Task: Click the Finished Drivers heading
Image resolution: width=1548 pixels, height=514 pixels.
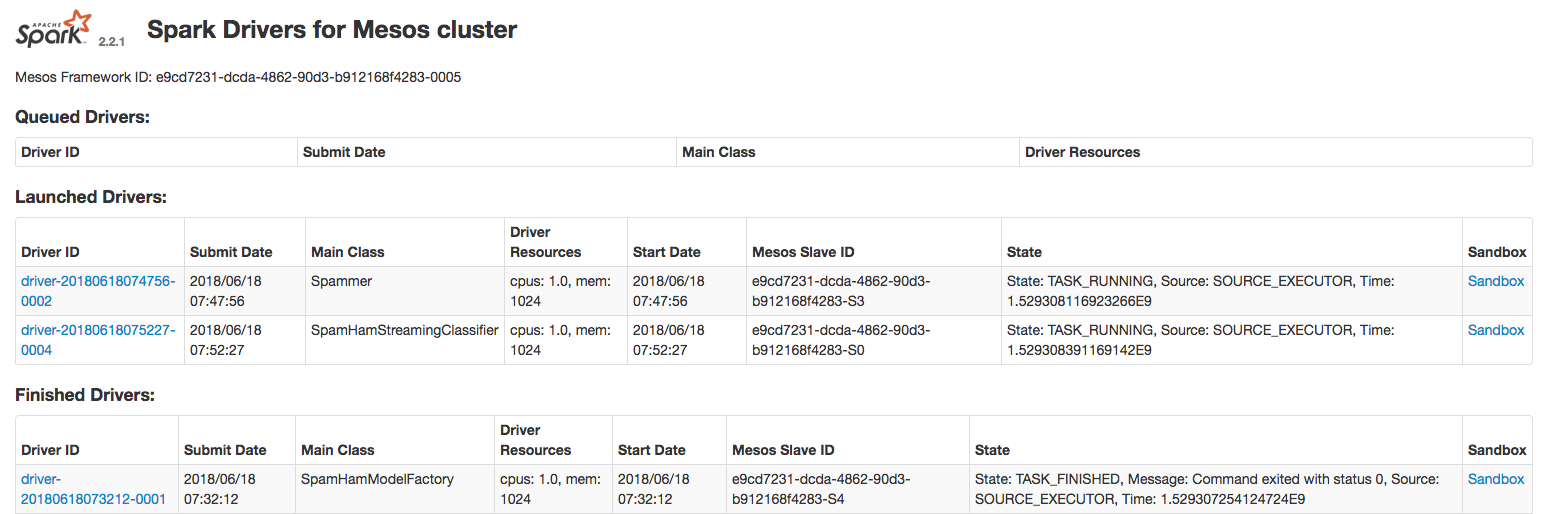Action: tap(85, 395)
